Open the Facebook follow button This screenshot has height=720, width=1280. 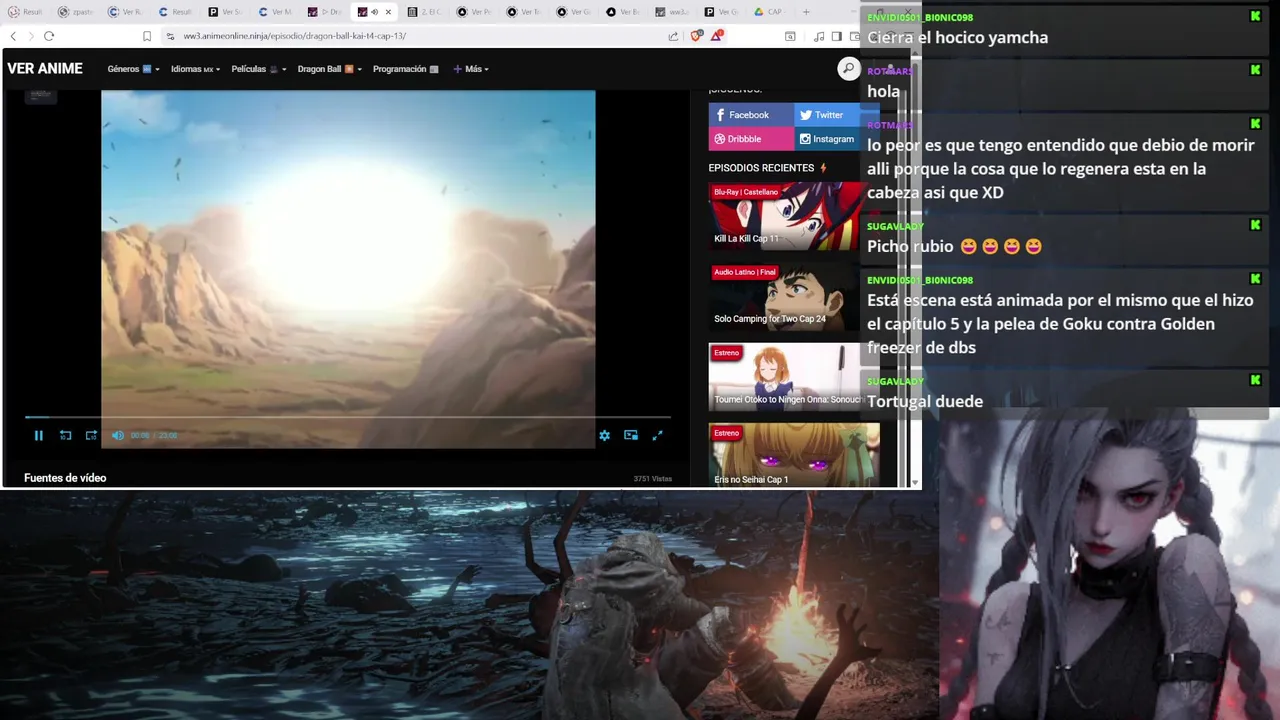[x=751, y=115]
